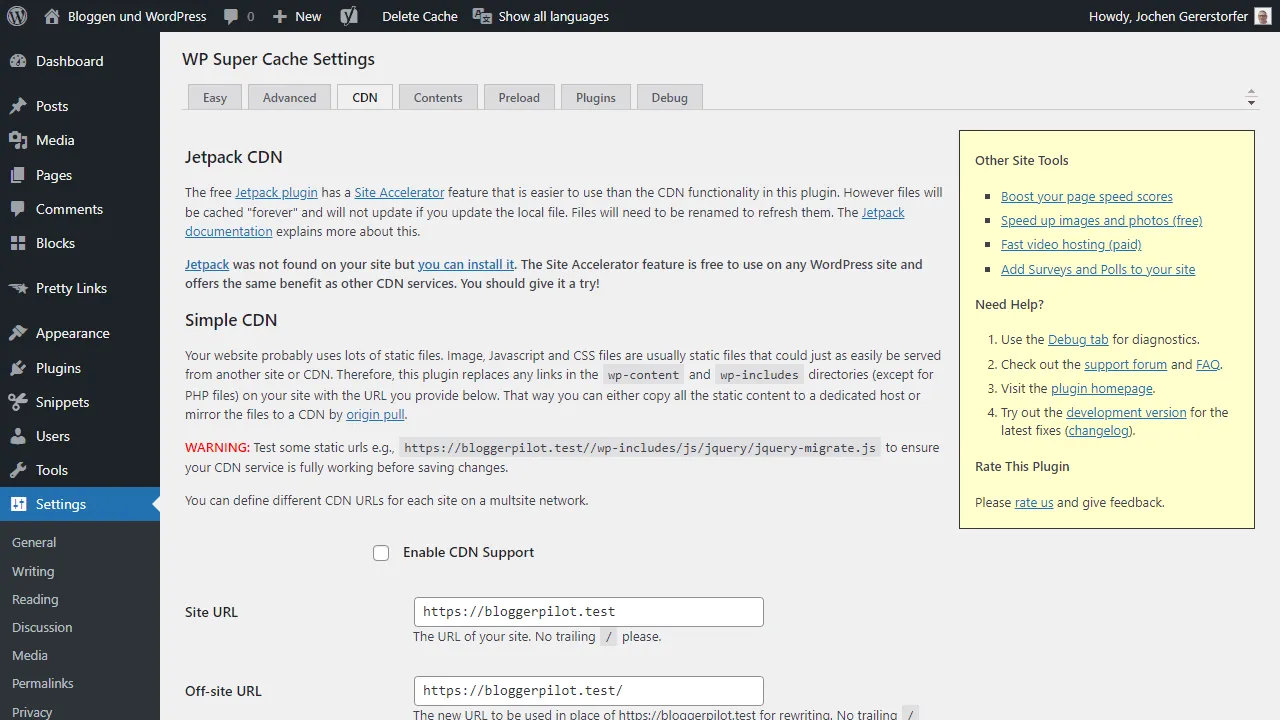1280x720 pixels.
Task: Click the Appearance paintbrush icon
Action: point(18,333)
